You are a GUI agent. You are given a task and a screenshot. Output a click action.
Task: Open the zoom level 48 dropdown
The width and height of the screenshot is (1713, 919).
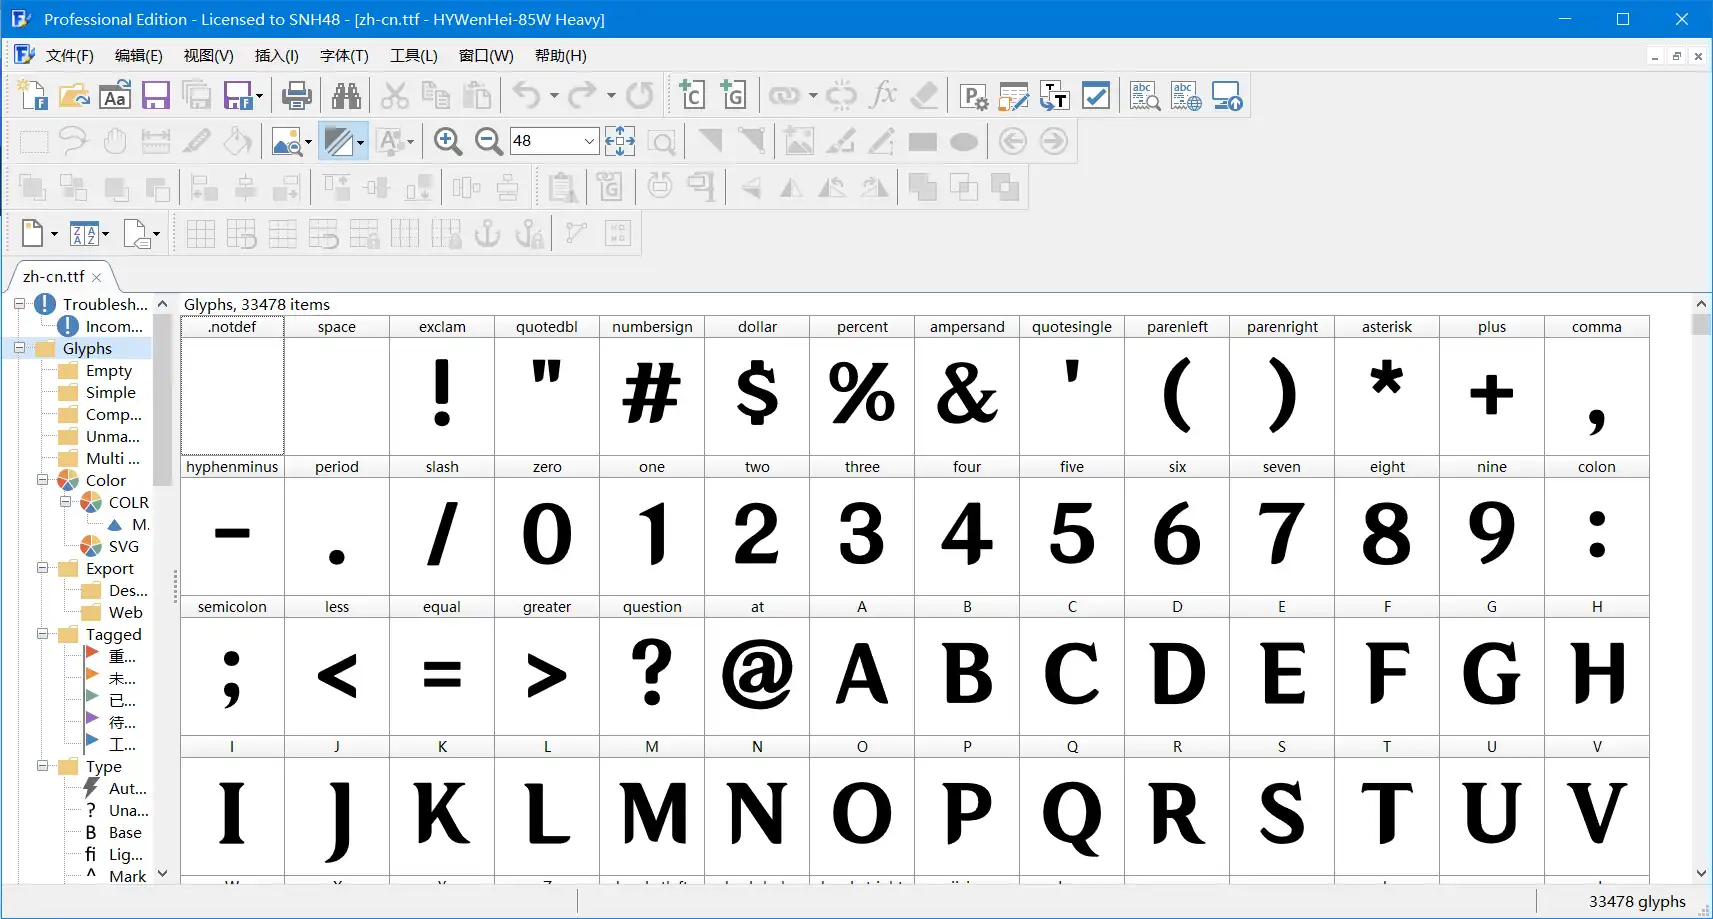[589, 142]
